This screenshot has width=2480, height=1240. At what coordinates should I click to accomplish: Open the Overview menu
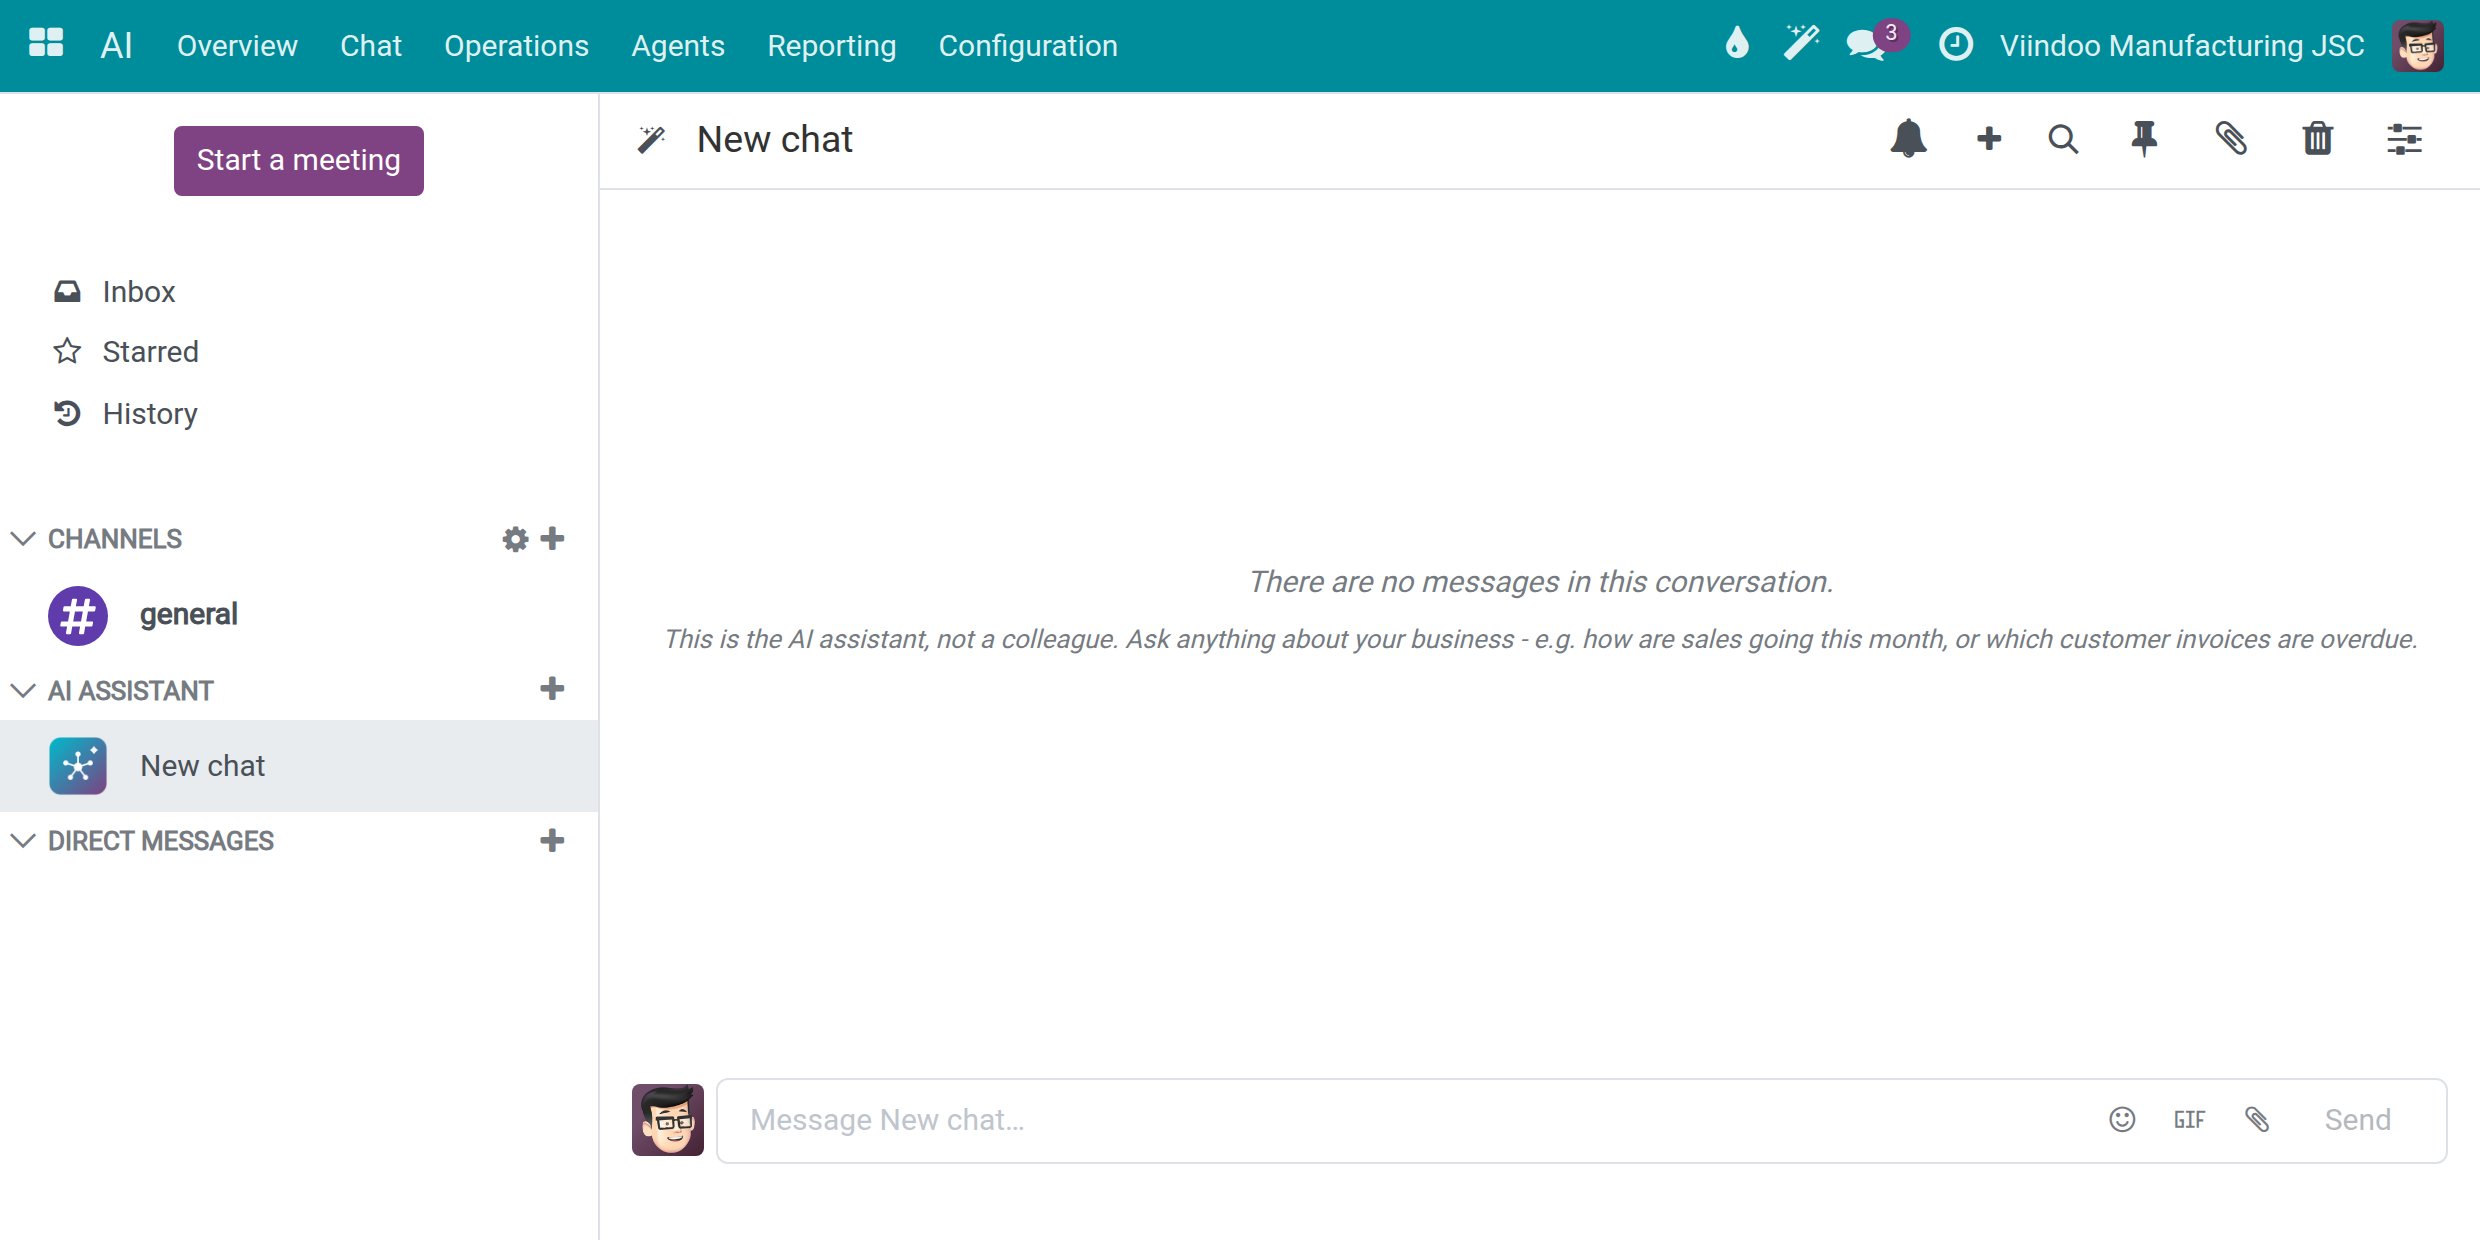pyautogui.click(x=237, y=46)
